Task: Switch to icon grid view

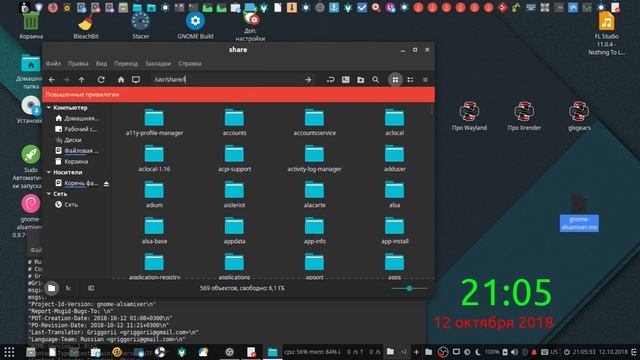Action: [395, 80]
